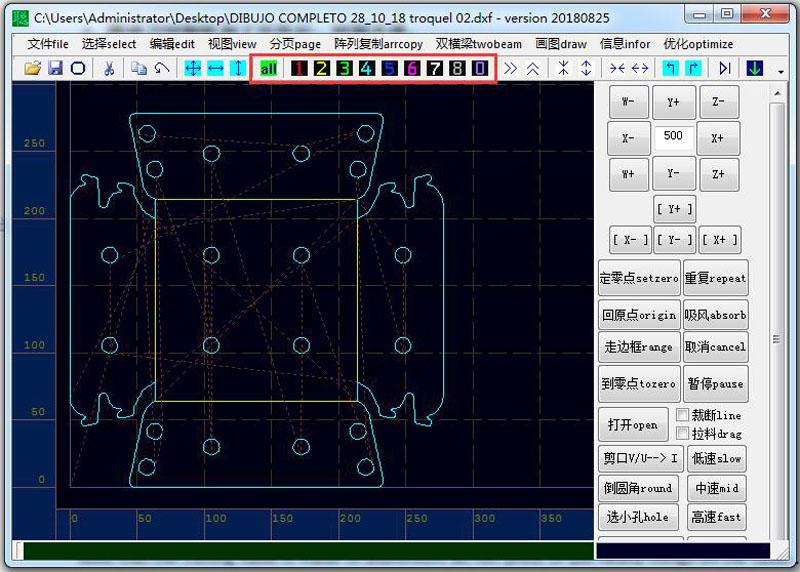Image resolution: width=800 pixels, height=572 pixels.
Task: Open the 文件file menu
Action: click(48, 44)
